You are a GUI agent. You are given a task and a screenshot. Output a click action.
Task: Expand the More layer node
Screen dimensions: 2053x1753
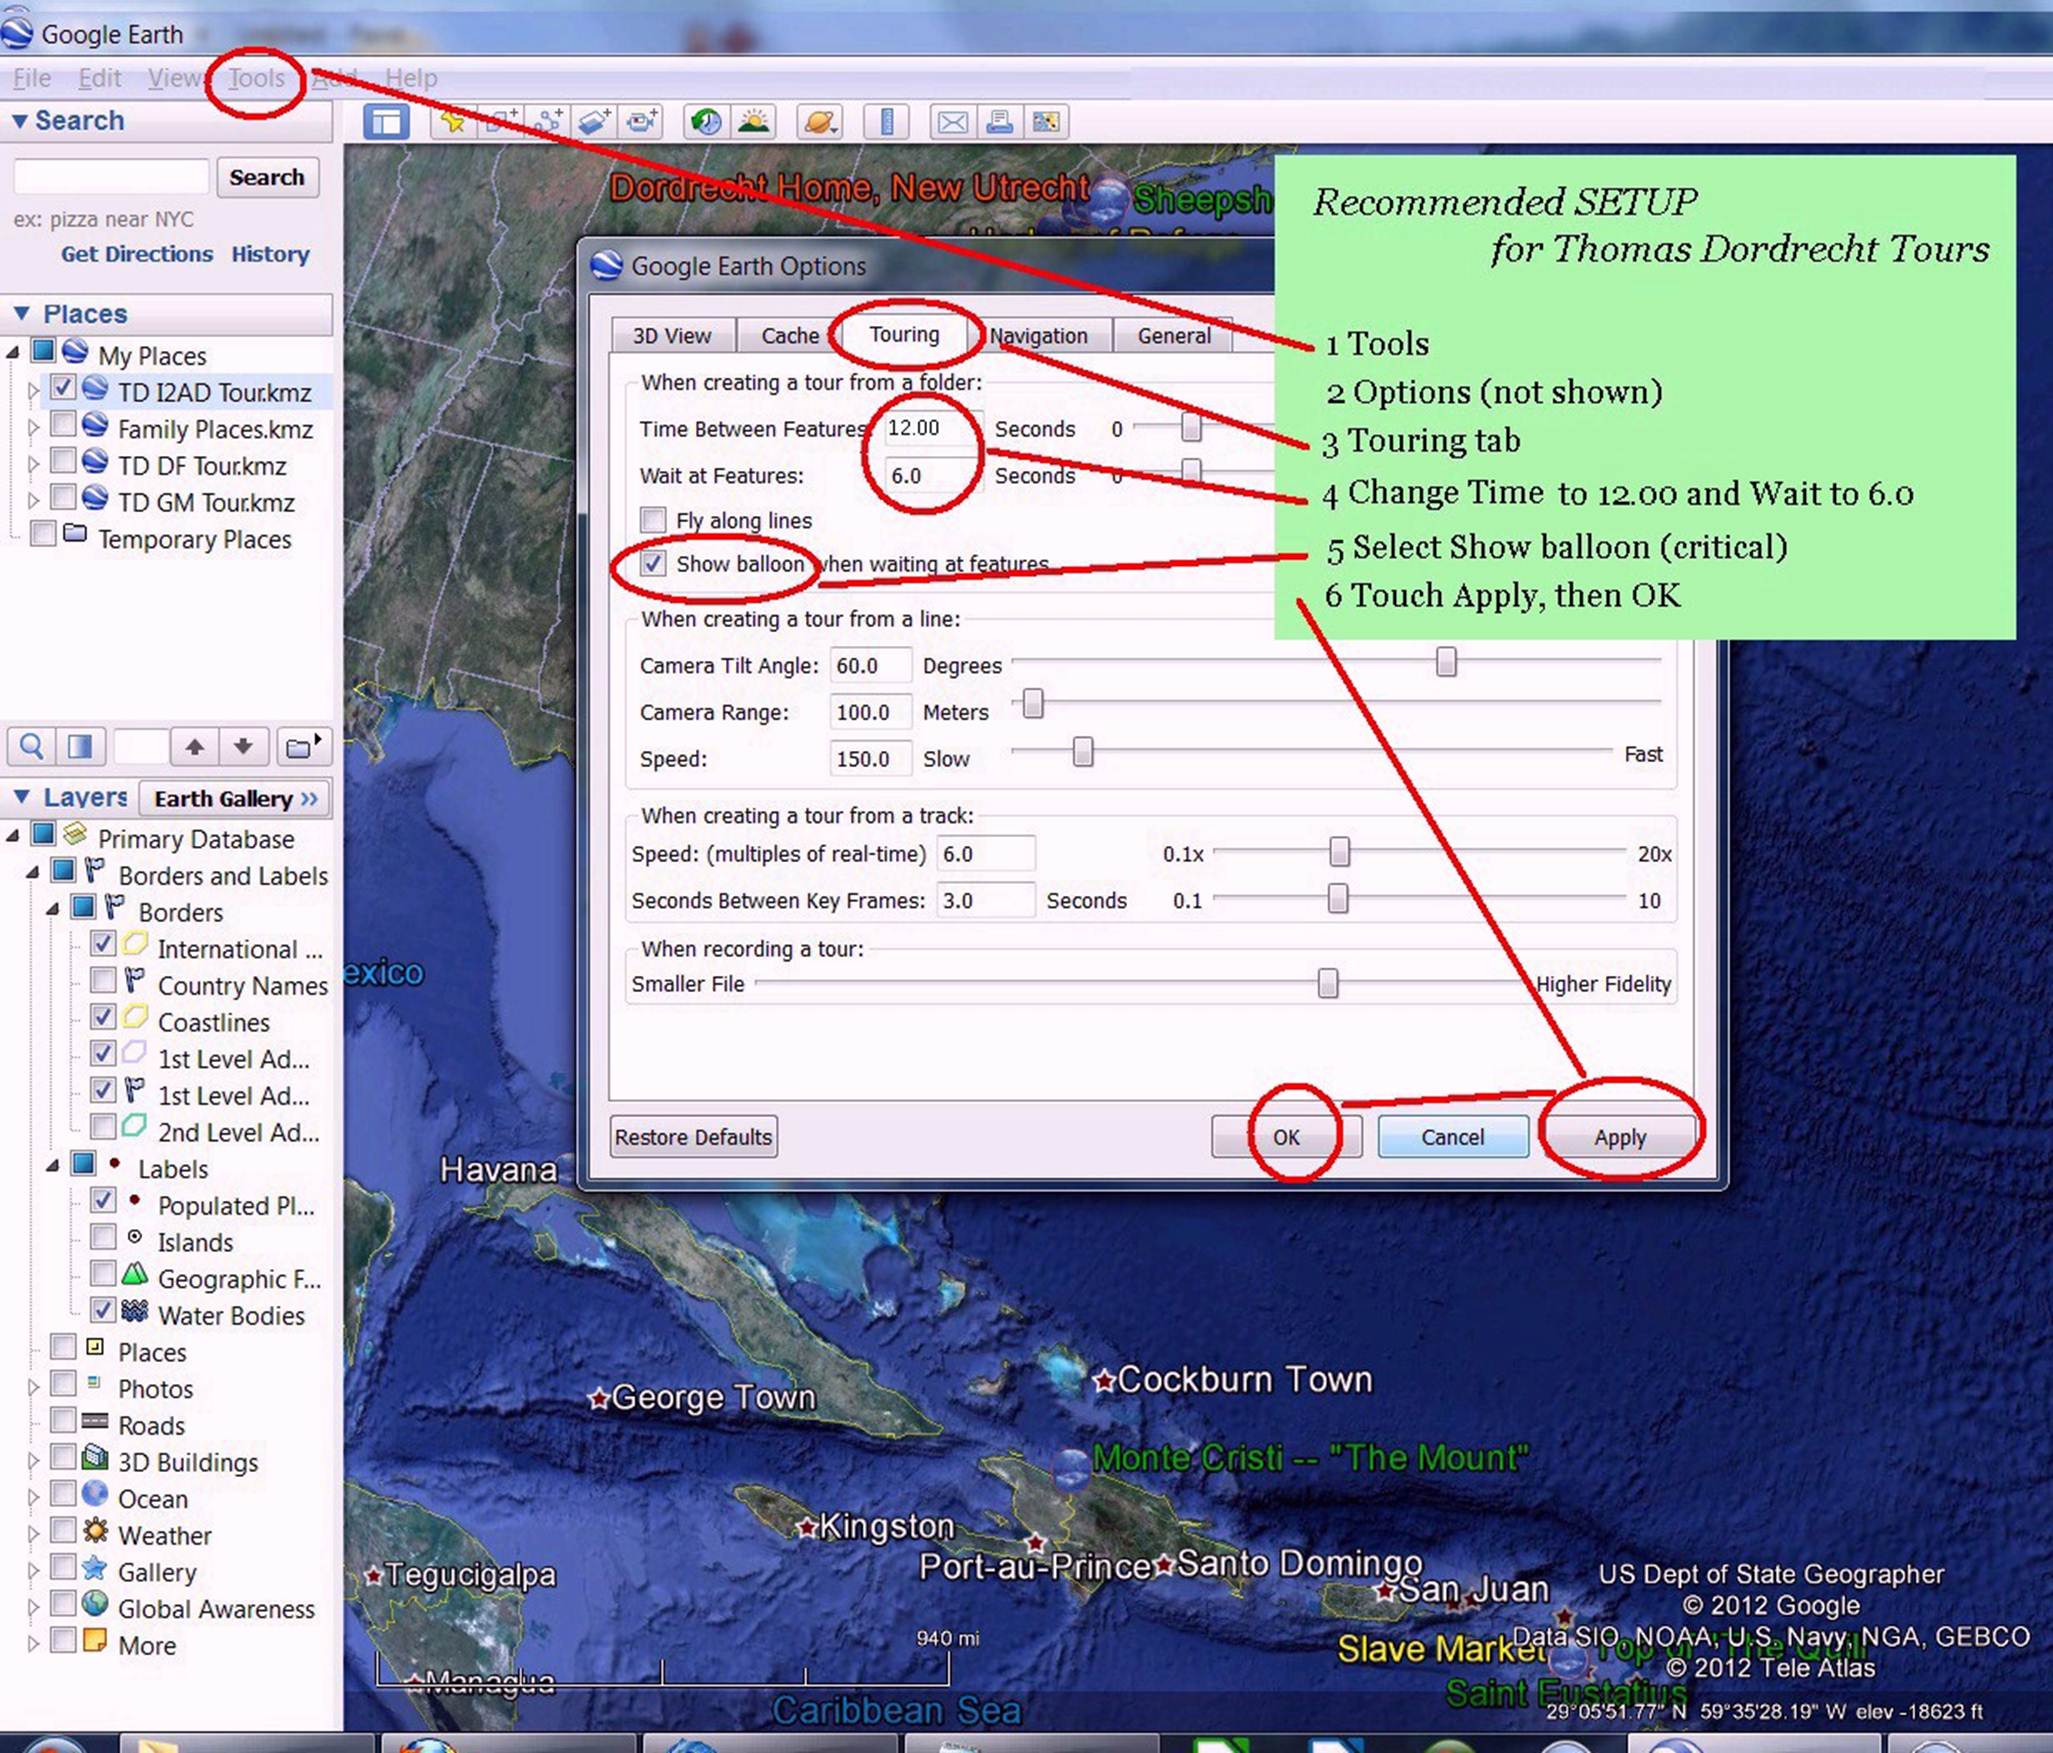click(x=33, y=1643)
